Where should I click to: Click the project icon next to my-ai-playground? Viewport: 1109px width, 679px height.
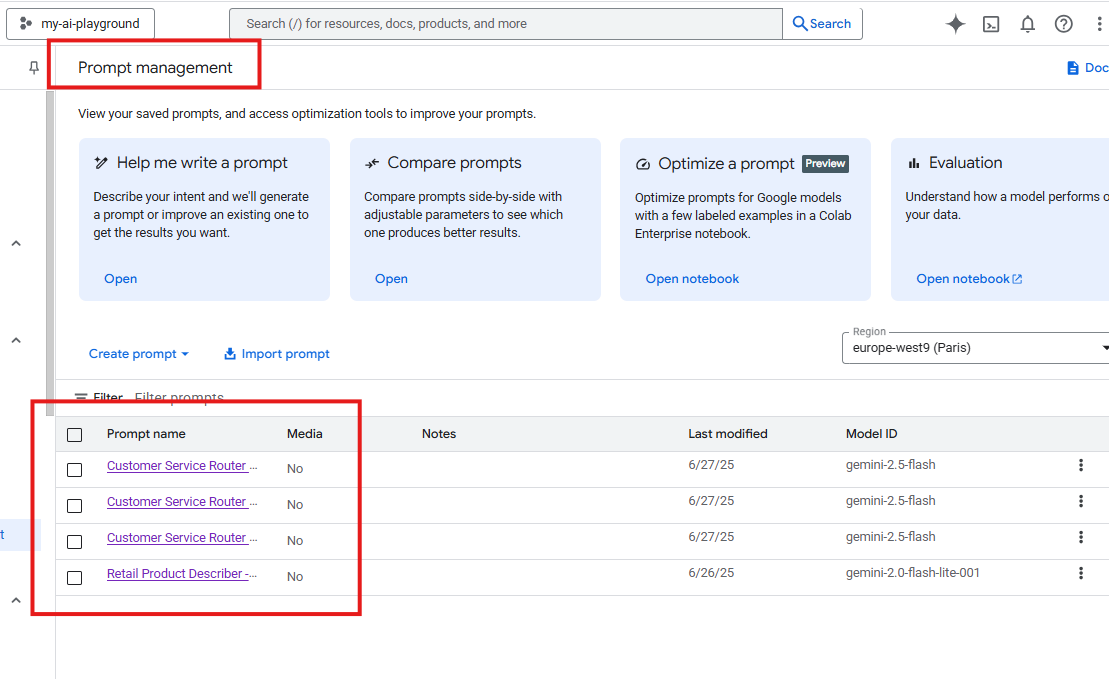25,23
